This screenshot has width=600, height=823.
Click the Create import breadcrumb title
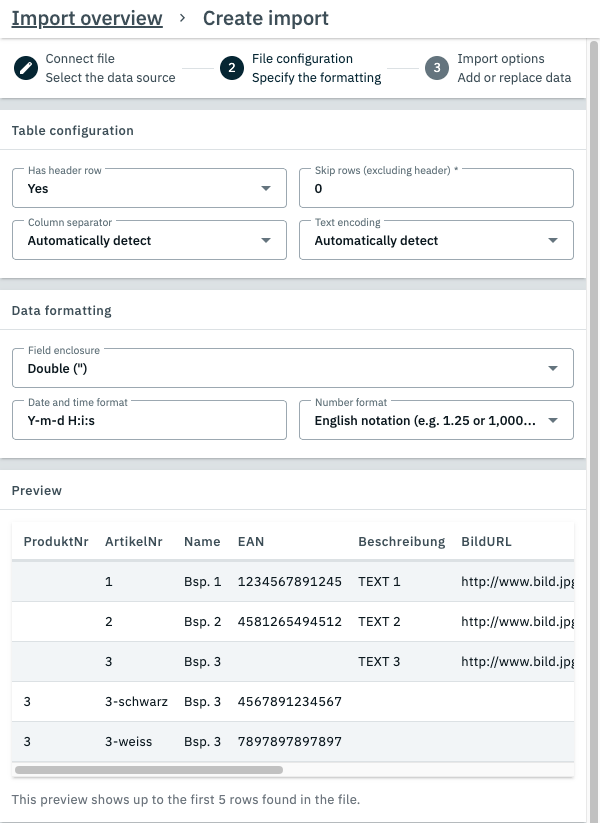pos(266,18)
